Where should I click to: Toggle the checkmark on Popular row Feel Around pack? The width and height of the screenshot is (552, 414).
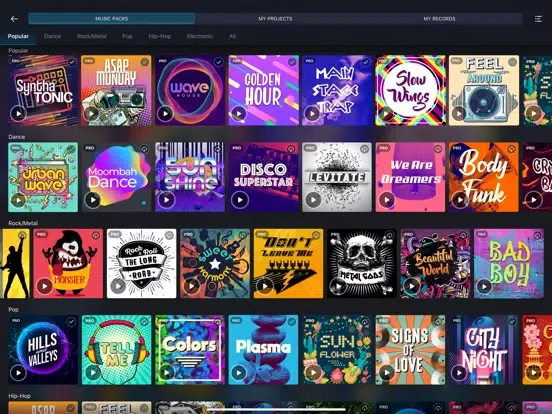513,62
